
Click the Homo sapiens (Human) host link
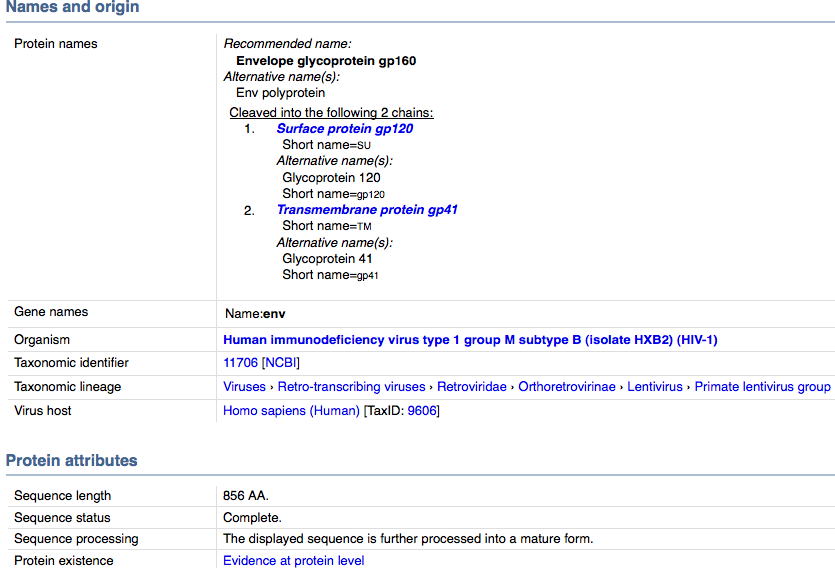click(291, 411)
